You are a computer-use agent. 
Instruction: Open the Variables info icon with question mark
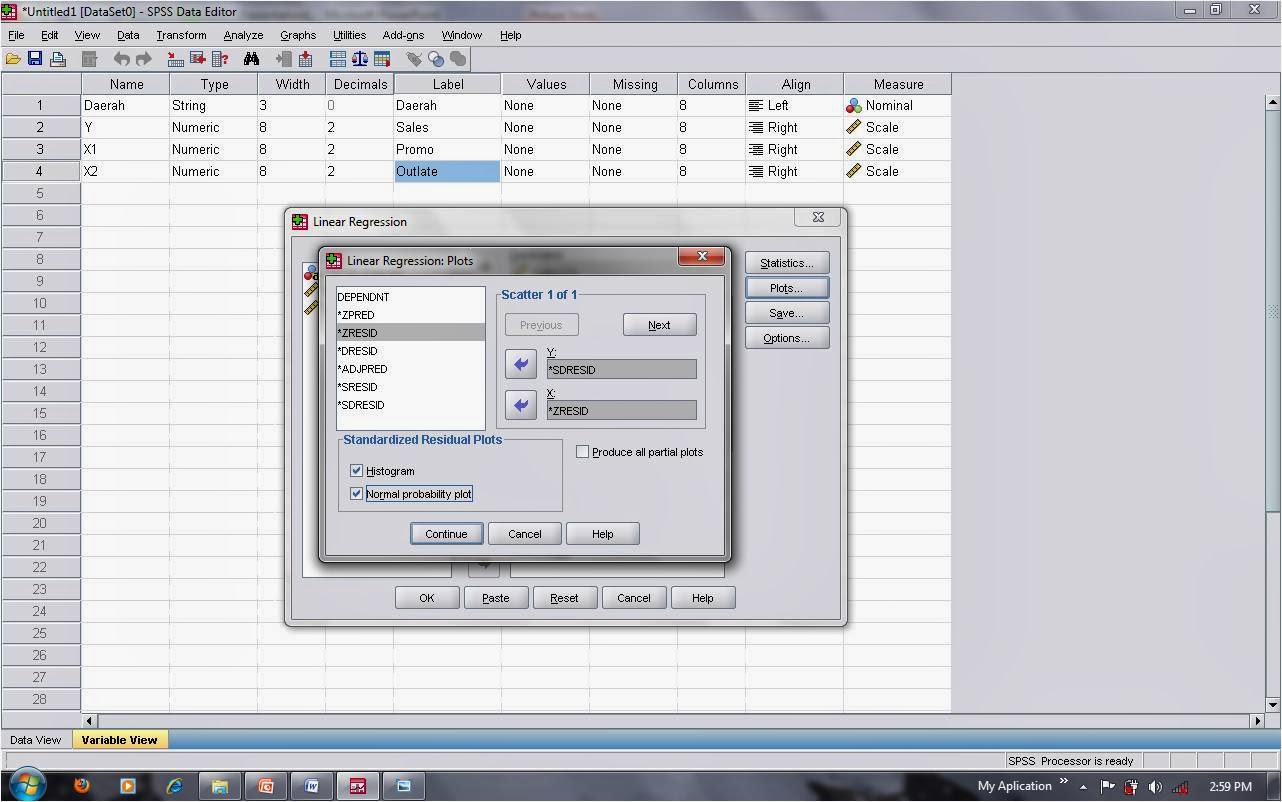(x=220, y=59)
